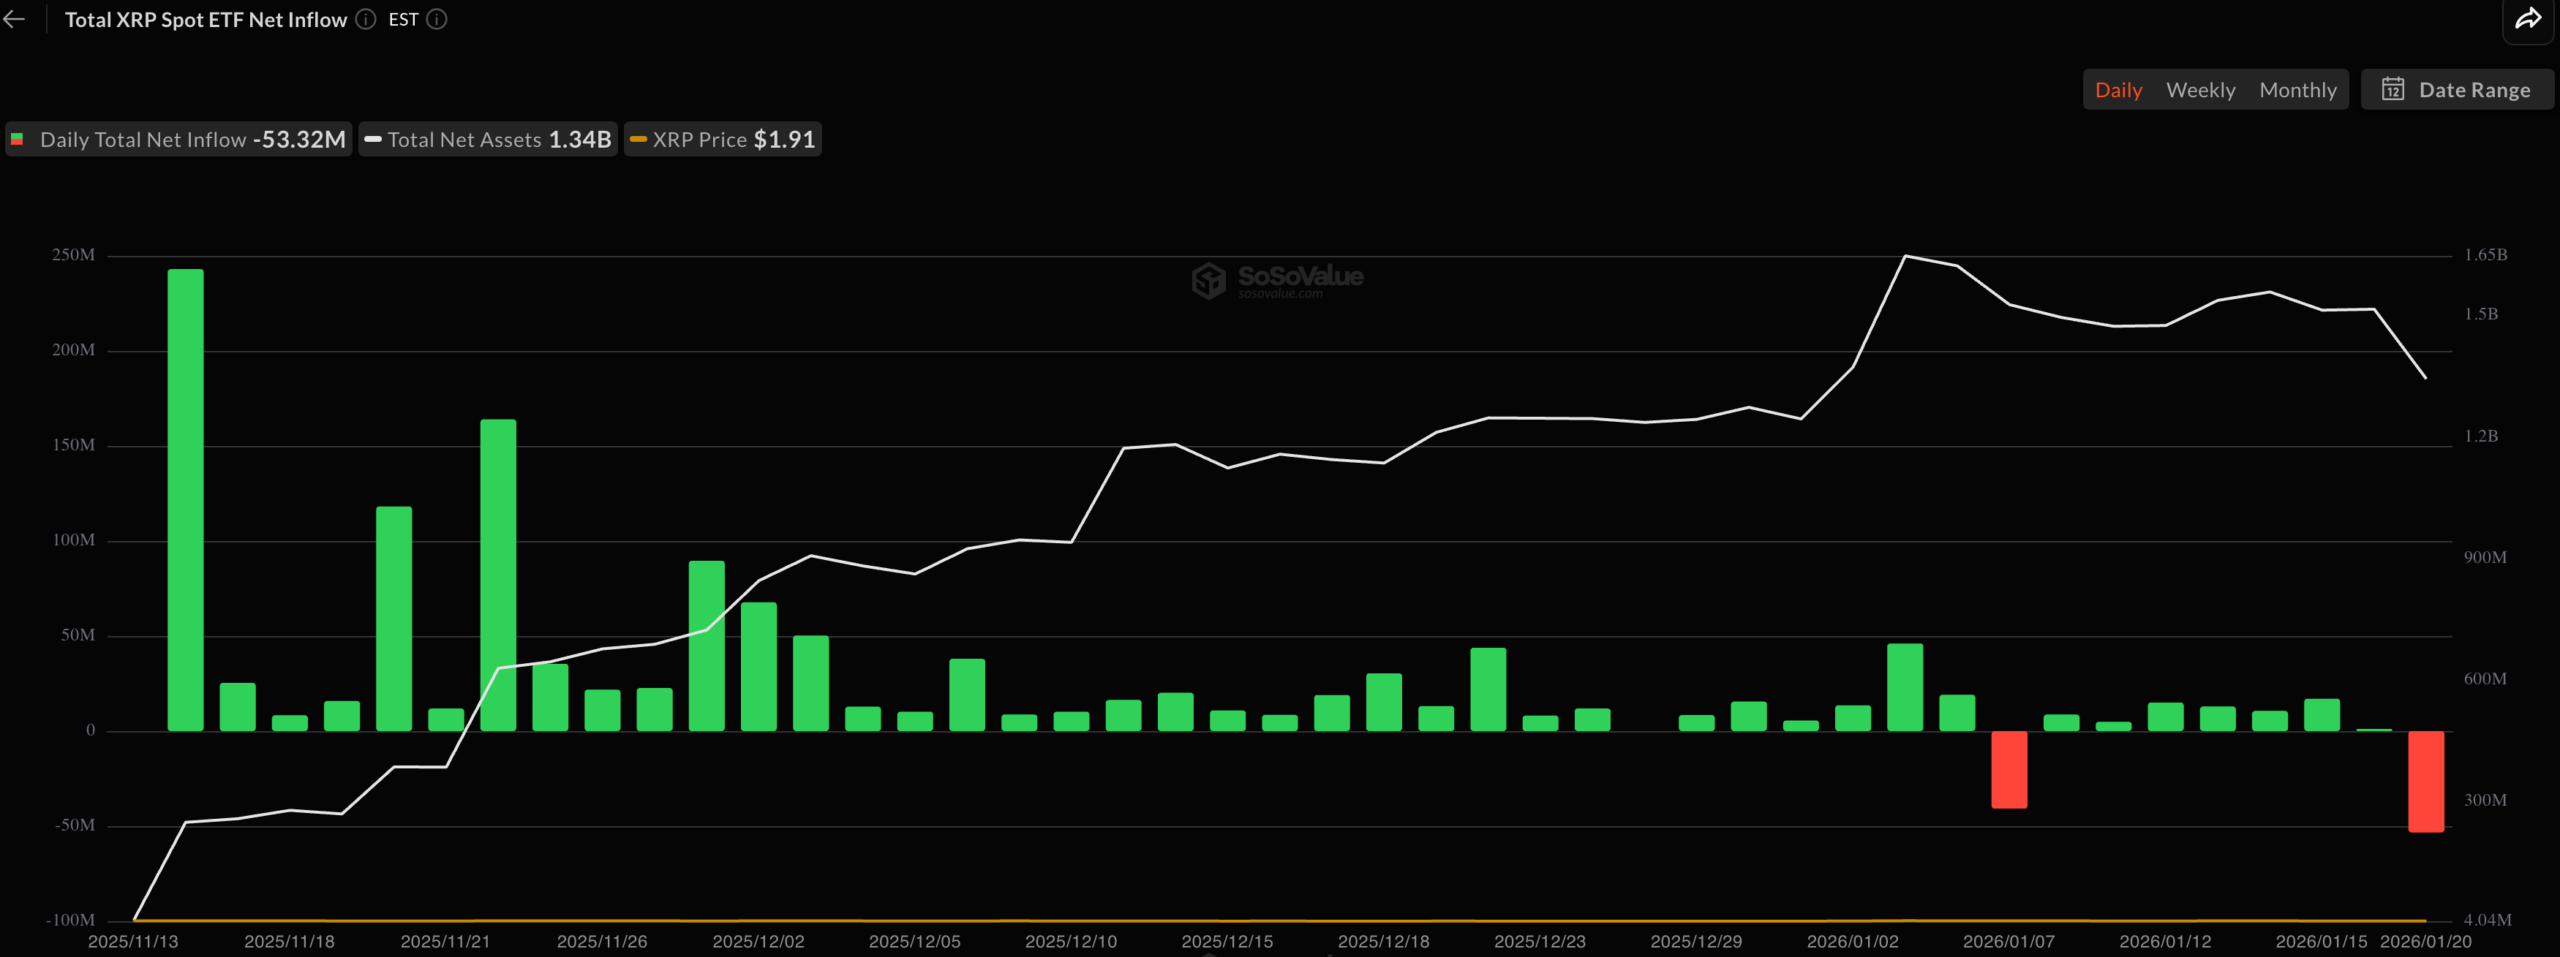Click the 250M left axis label
The height and width of the screenshot is (957, 2560).
[74, 255]
